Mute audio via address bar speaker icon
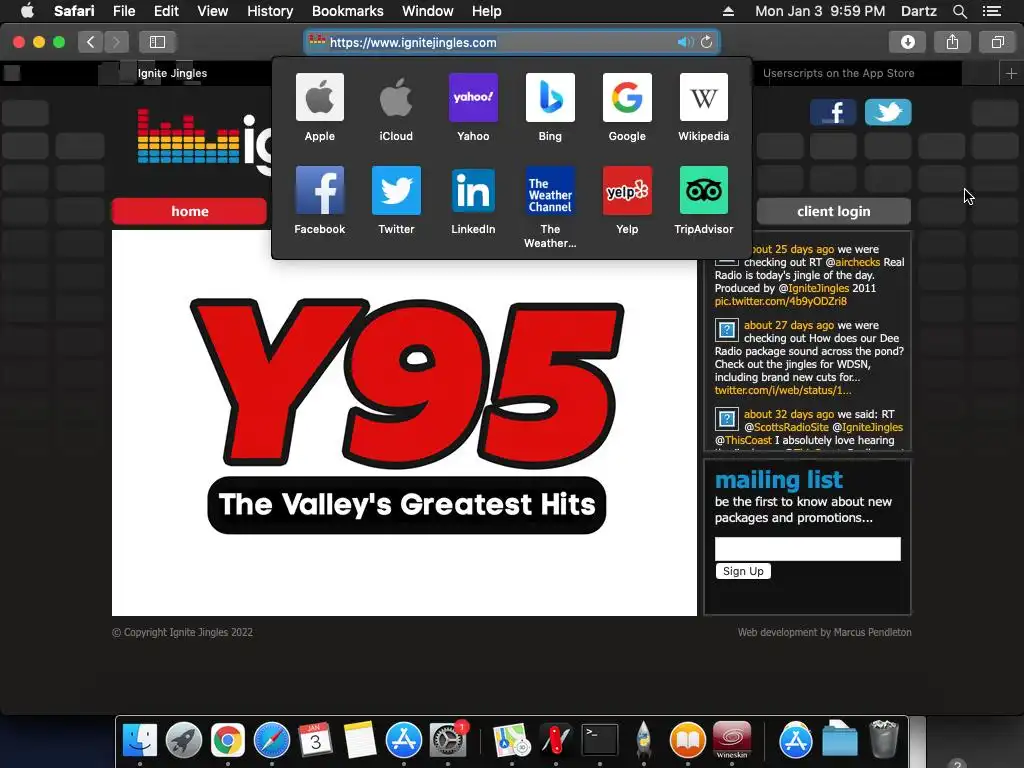This screenshot has height=768, width=1024. [684, 42]
